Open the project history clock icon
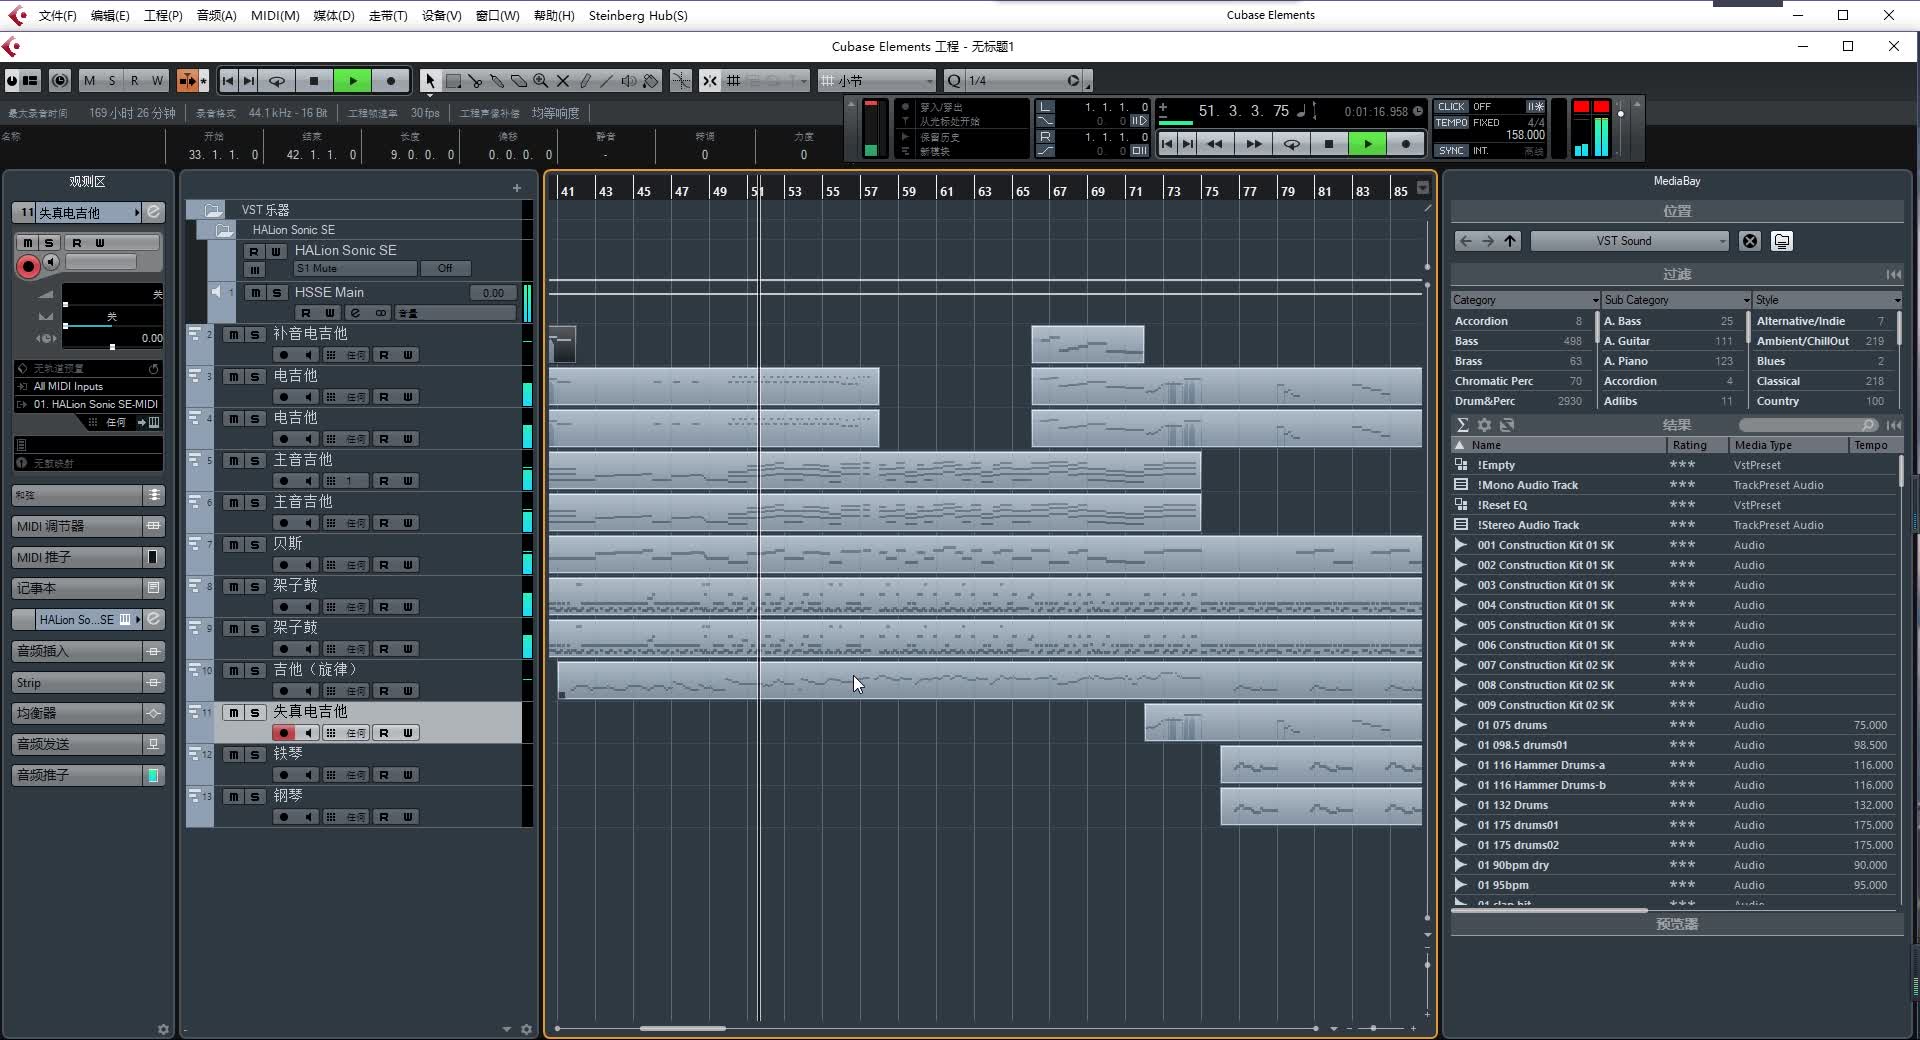The width and height of the screenshot is (1920, 1040). 60,81
